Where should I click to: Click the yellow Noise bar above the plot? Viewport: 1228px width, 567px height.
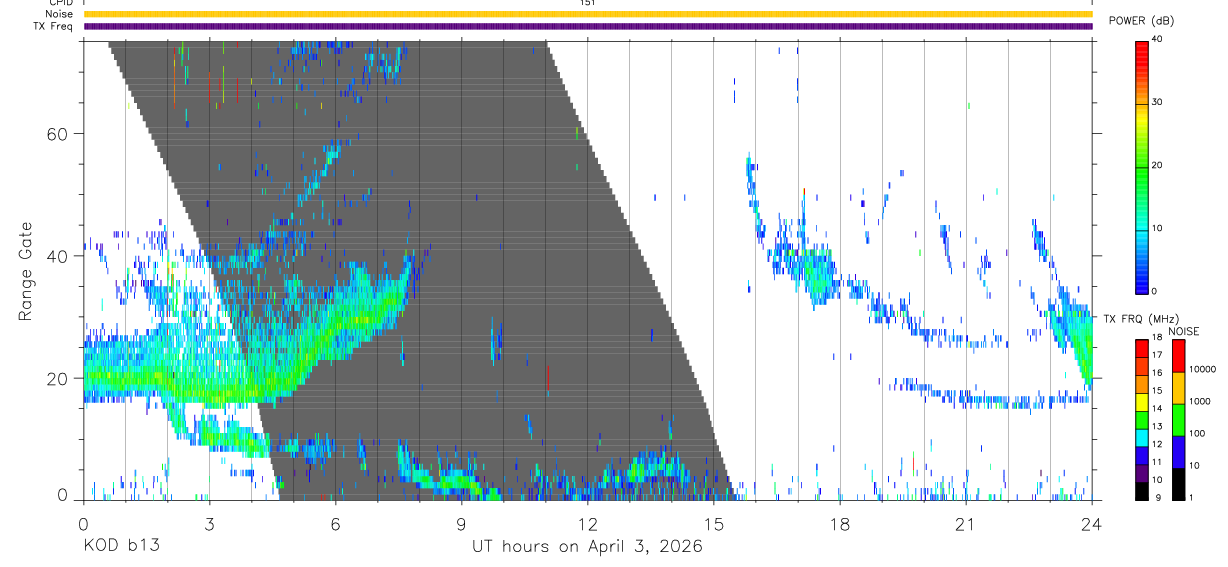pos(588,14)
